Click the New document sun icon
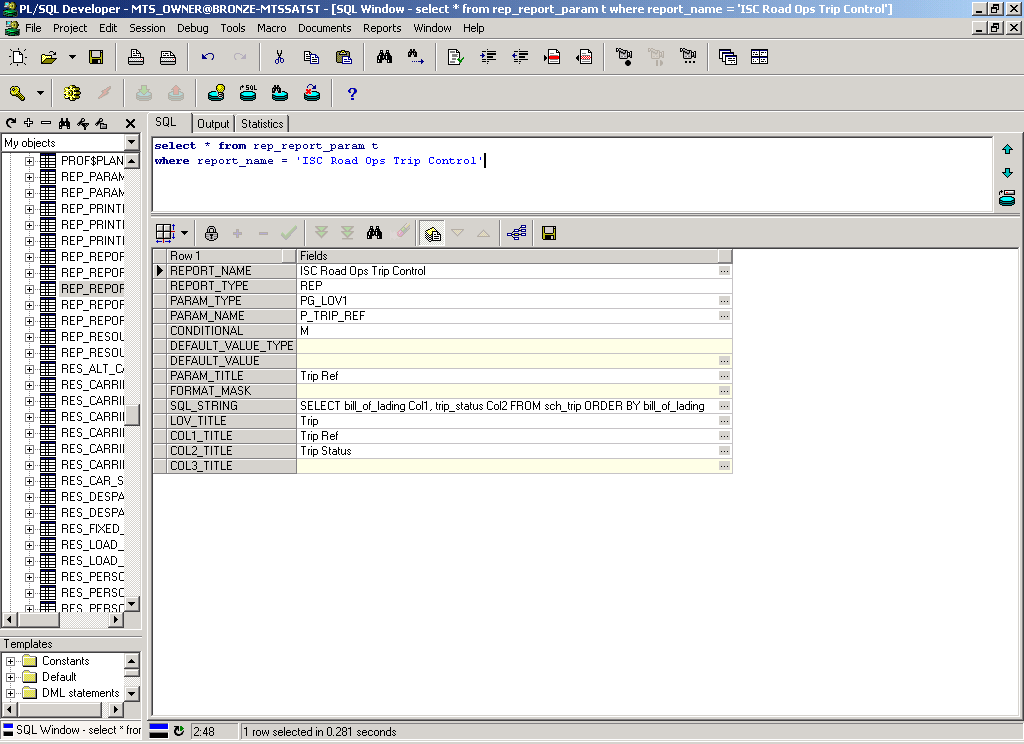Viewport: 1024px width, 744px height. [x=18, y=57]
